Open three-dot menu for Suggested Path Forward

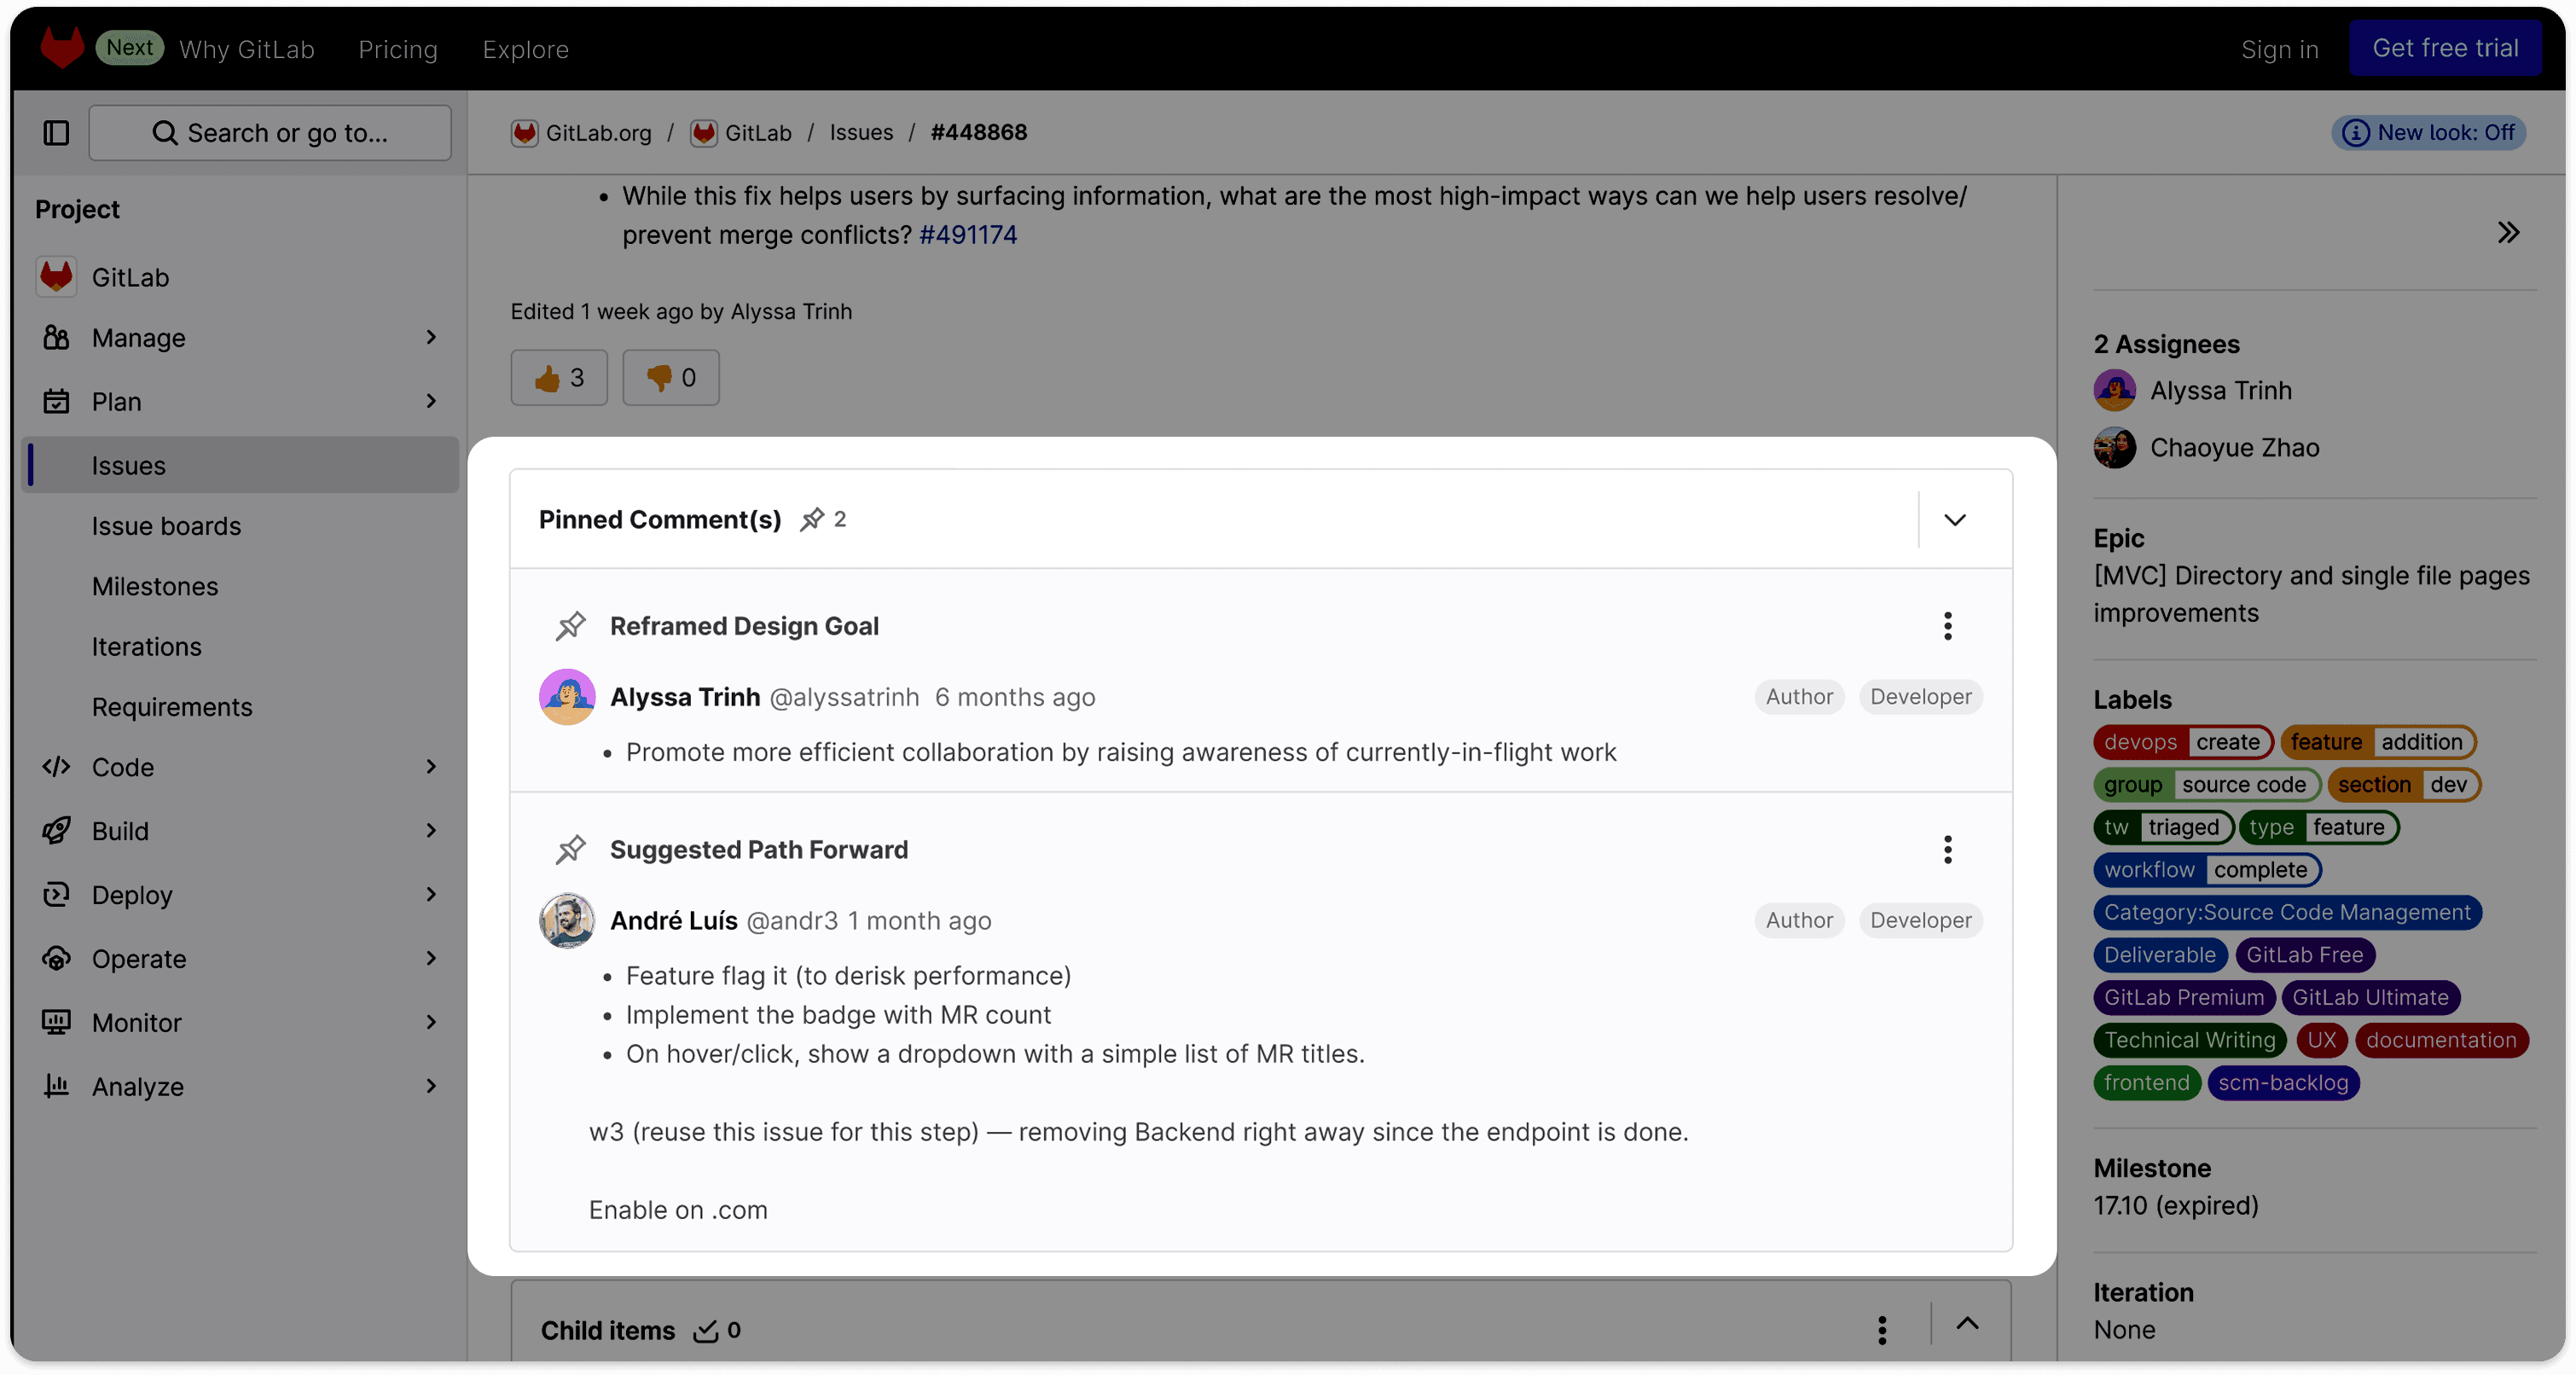pyautogui.click(x=1947, y=850)
